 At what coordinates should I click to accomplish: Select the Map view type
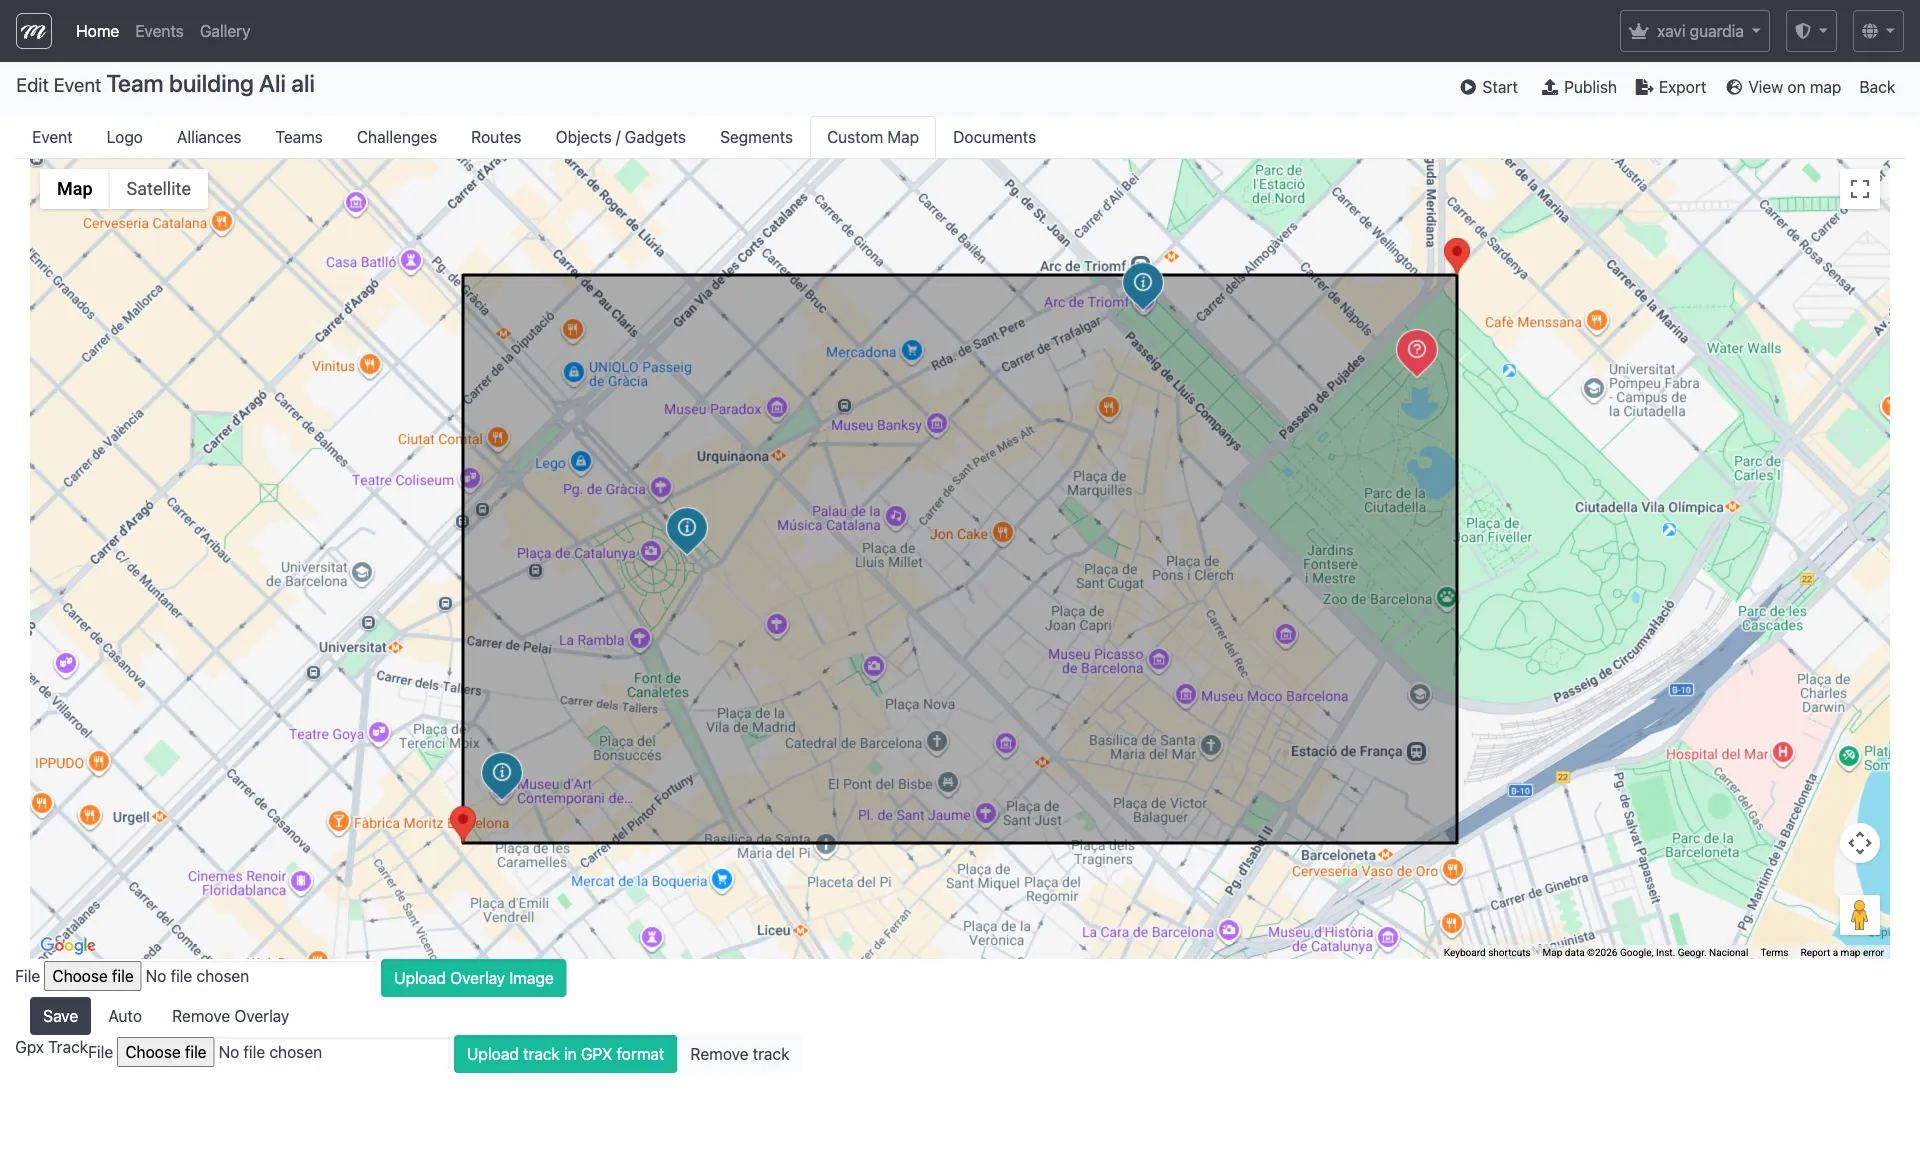(74, 189)
